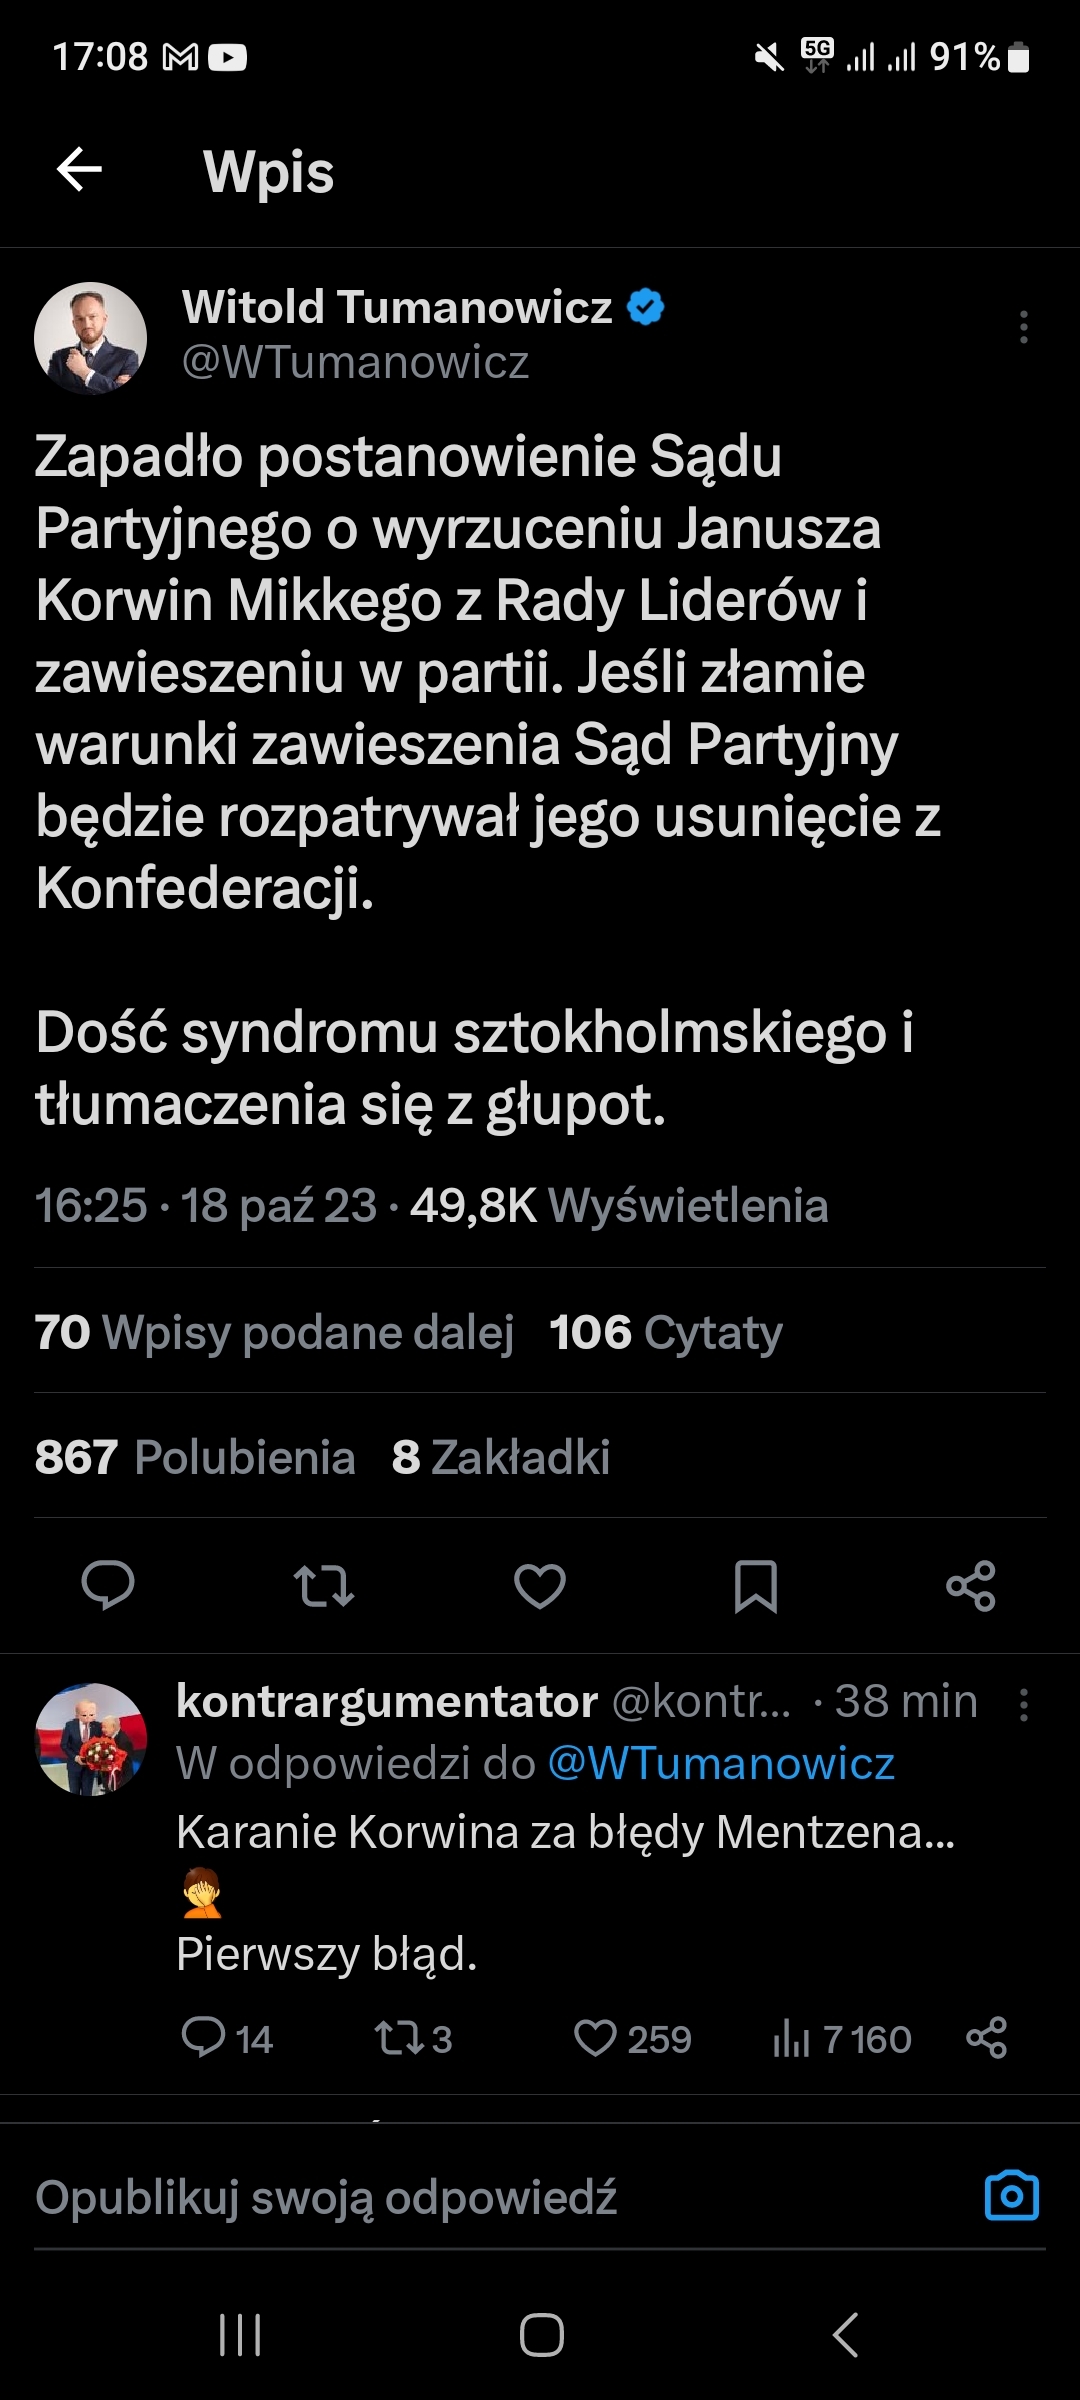1080x2400 pixels.
Task: Like the main post
Action: click(540, 1585)
